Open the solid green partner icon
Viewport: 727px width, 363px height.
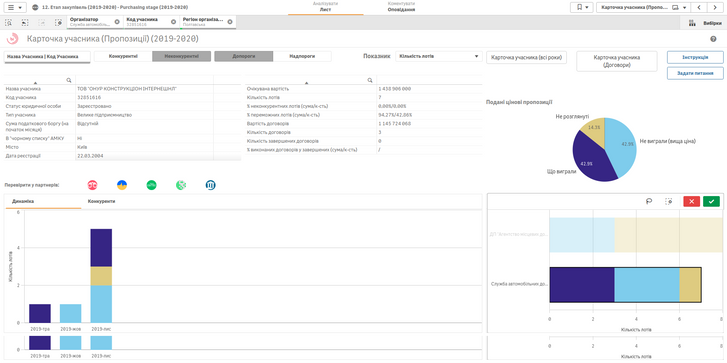(152, 185)
